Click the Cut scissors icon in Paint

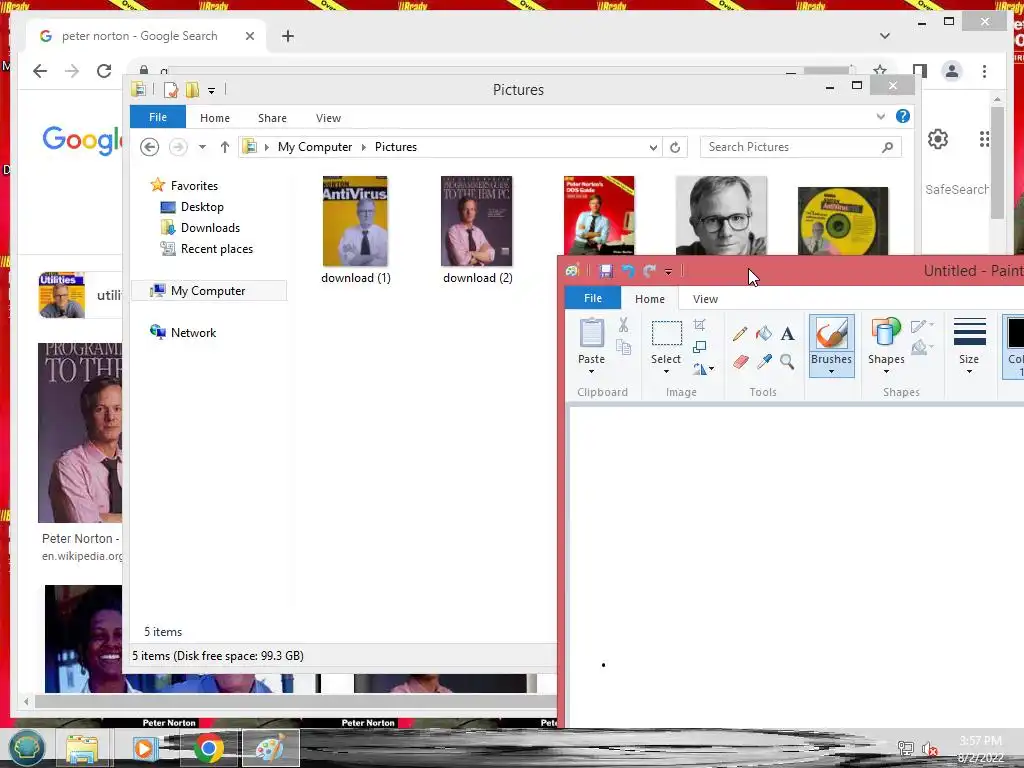point(624,325)
